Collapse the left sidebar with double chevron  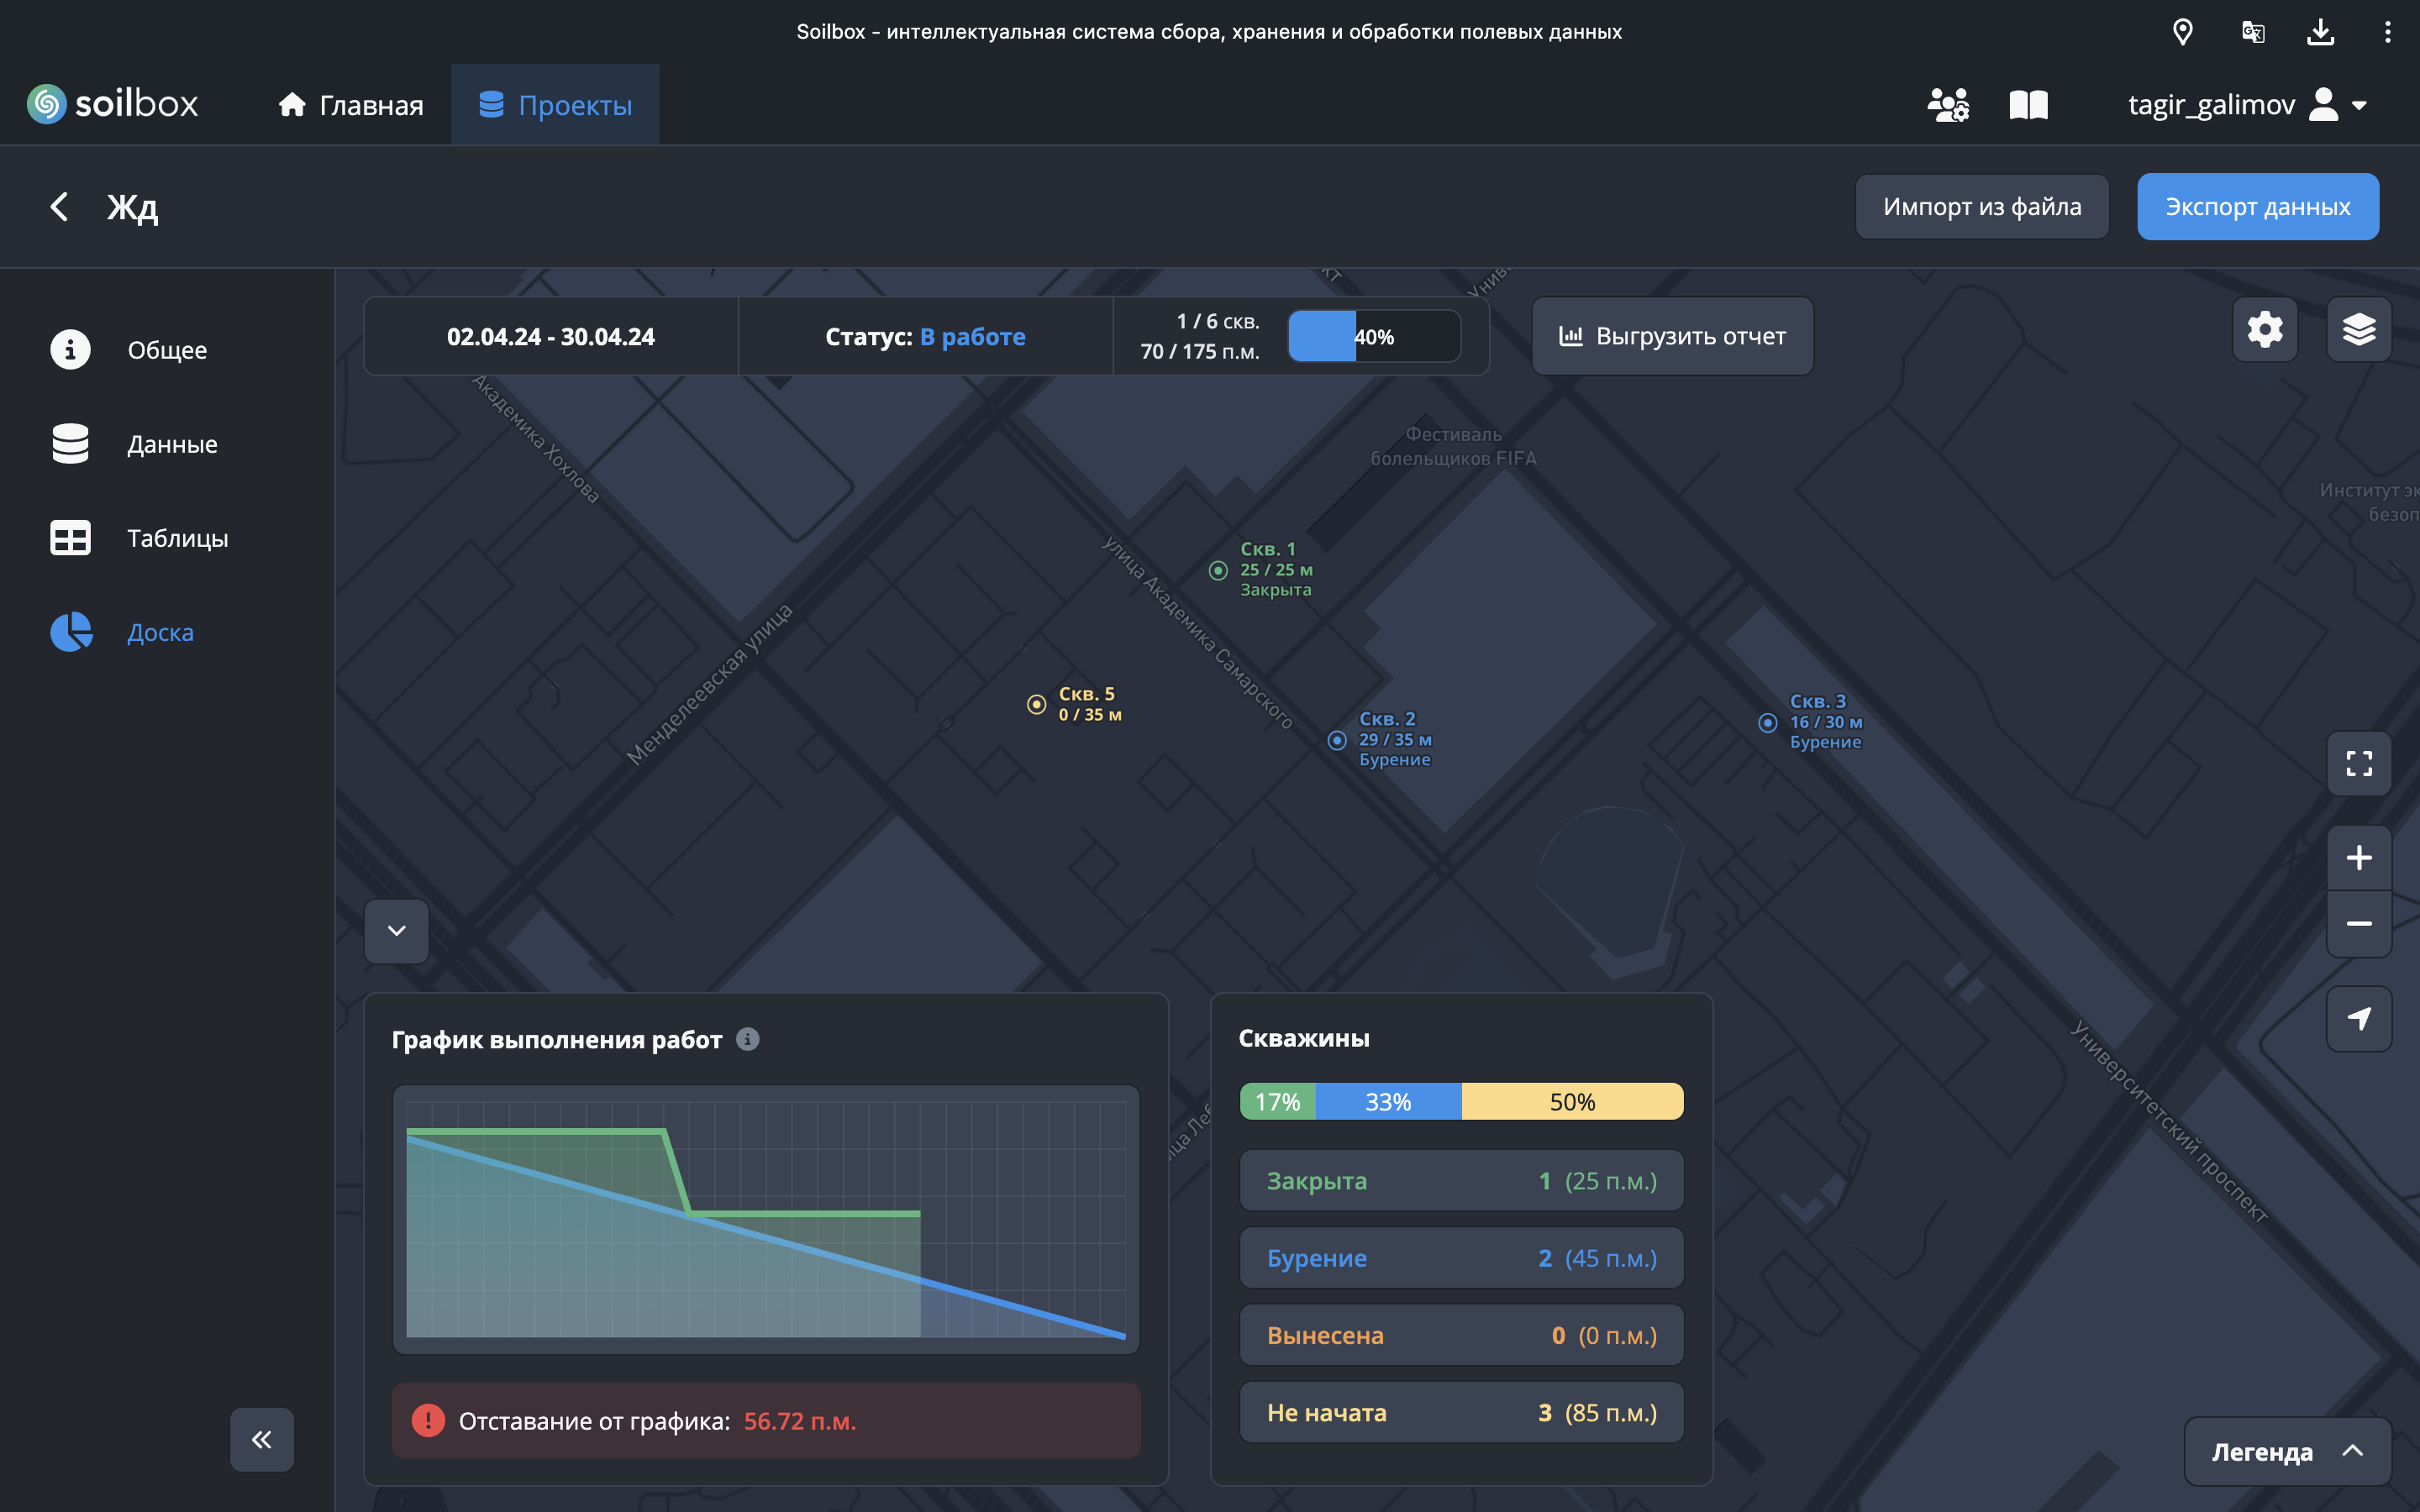261,1439
